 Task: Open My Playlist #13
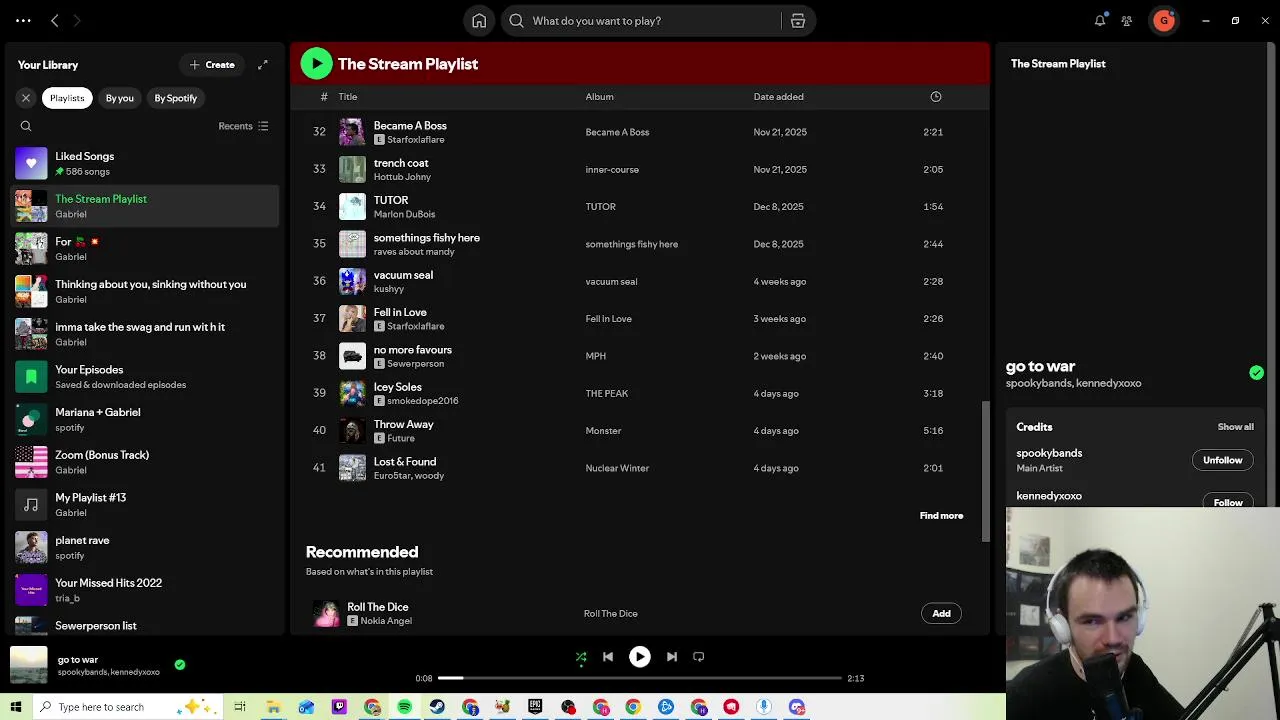click(x=145, y=505)
